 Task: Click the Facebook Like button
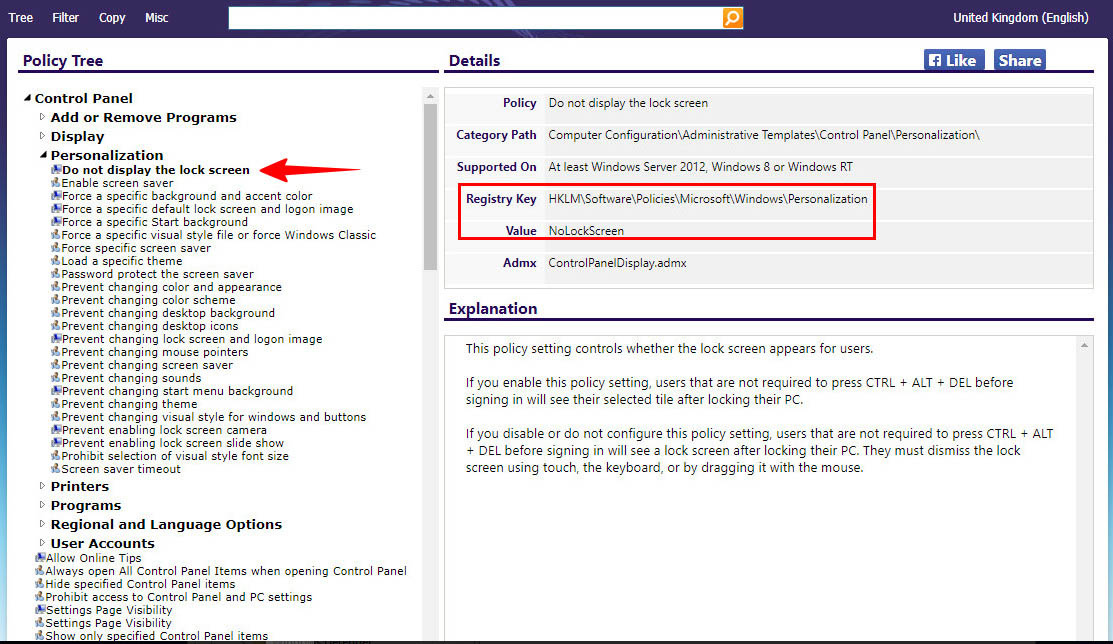[954, 60]
